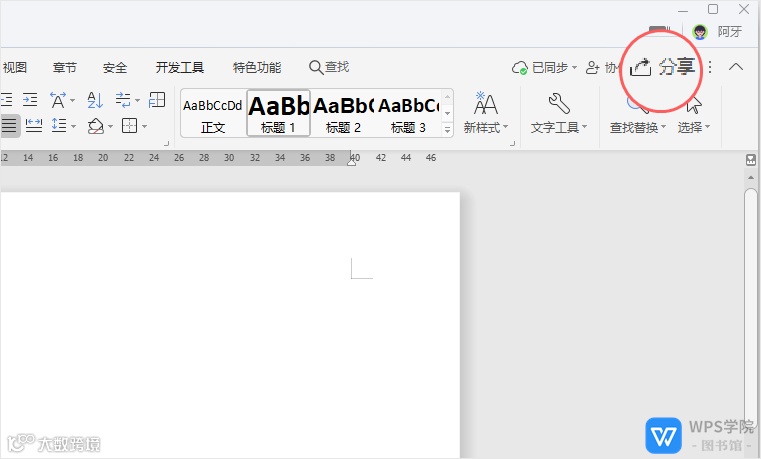Click the cloud sync status icon

click(520, 68)
